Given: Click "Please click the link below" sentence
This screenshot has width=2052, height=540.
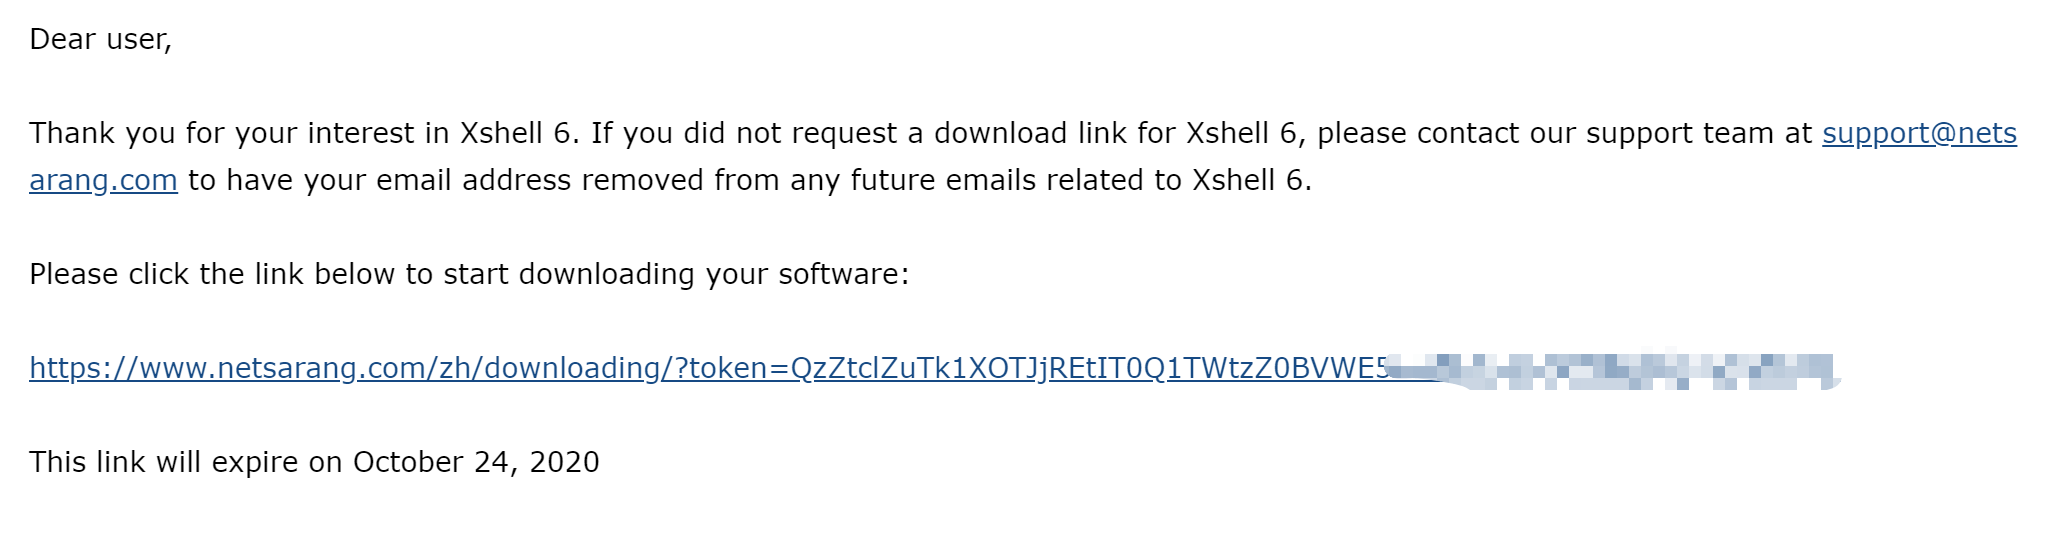Looking at the screenshot, I should click(x=212, y=274).
